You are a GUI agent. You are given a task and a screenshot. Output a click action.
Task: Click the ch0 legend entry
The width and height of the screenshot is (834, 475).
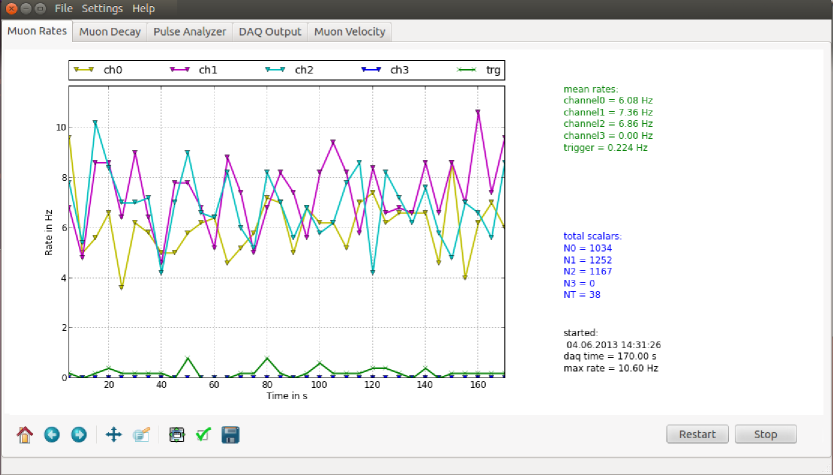98,70
